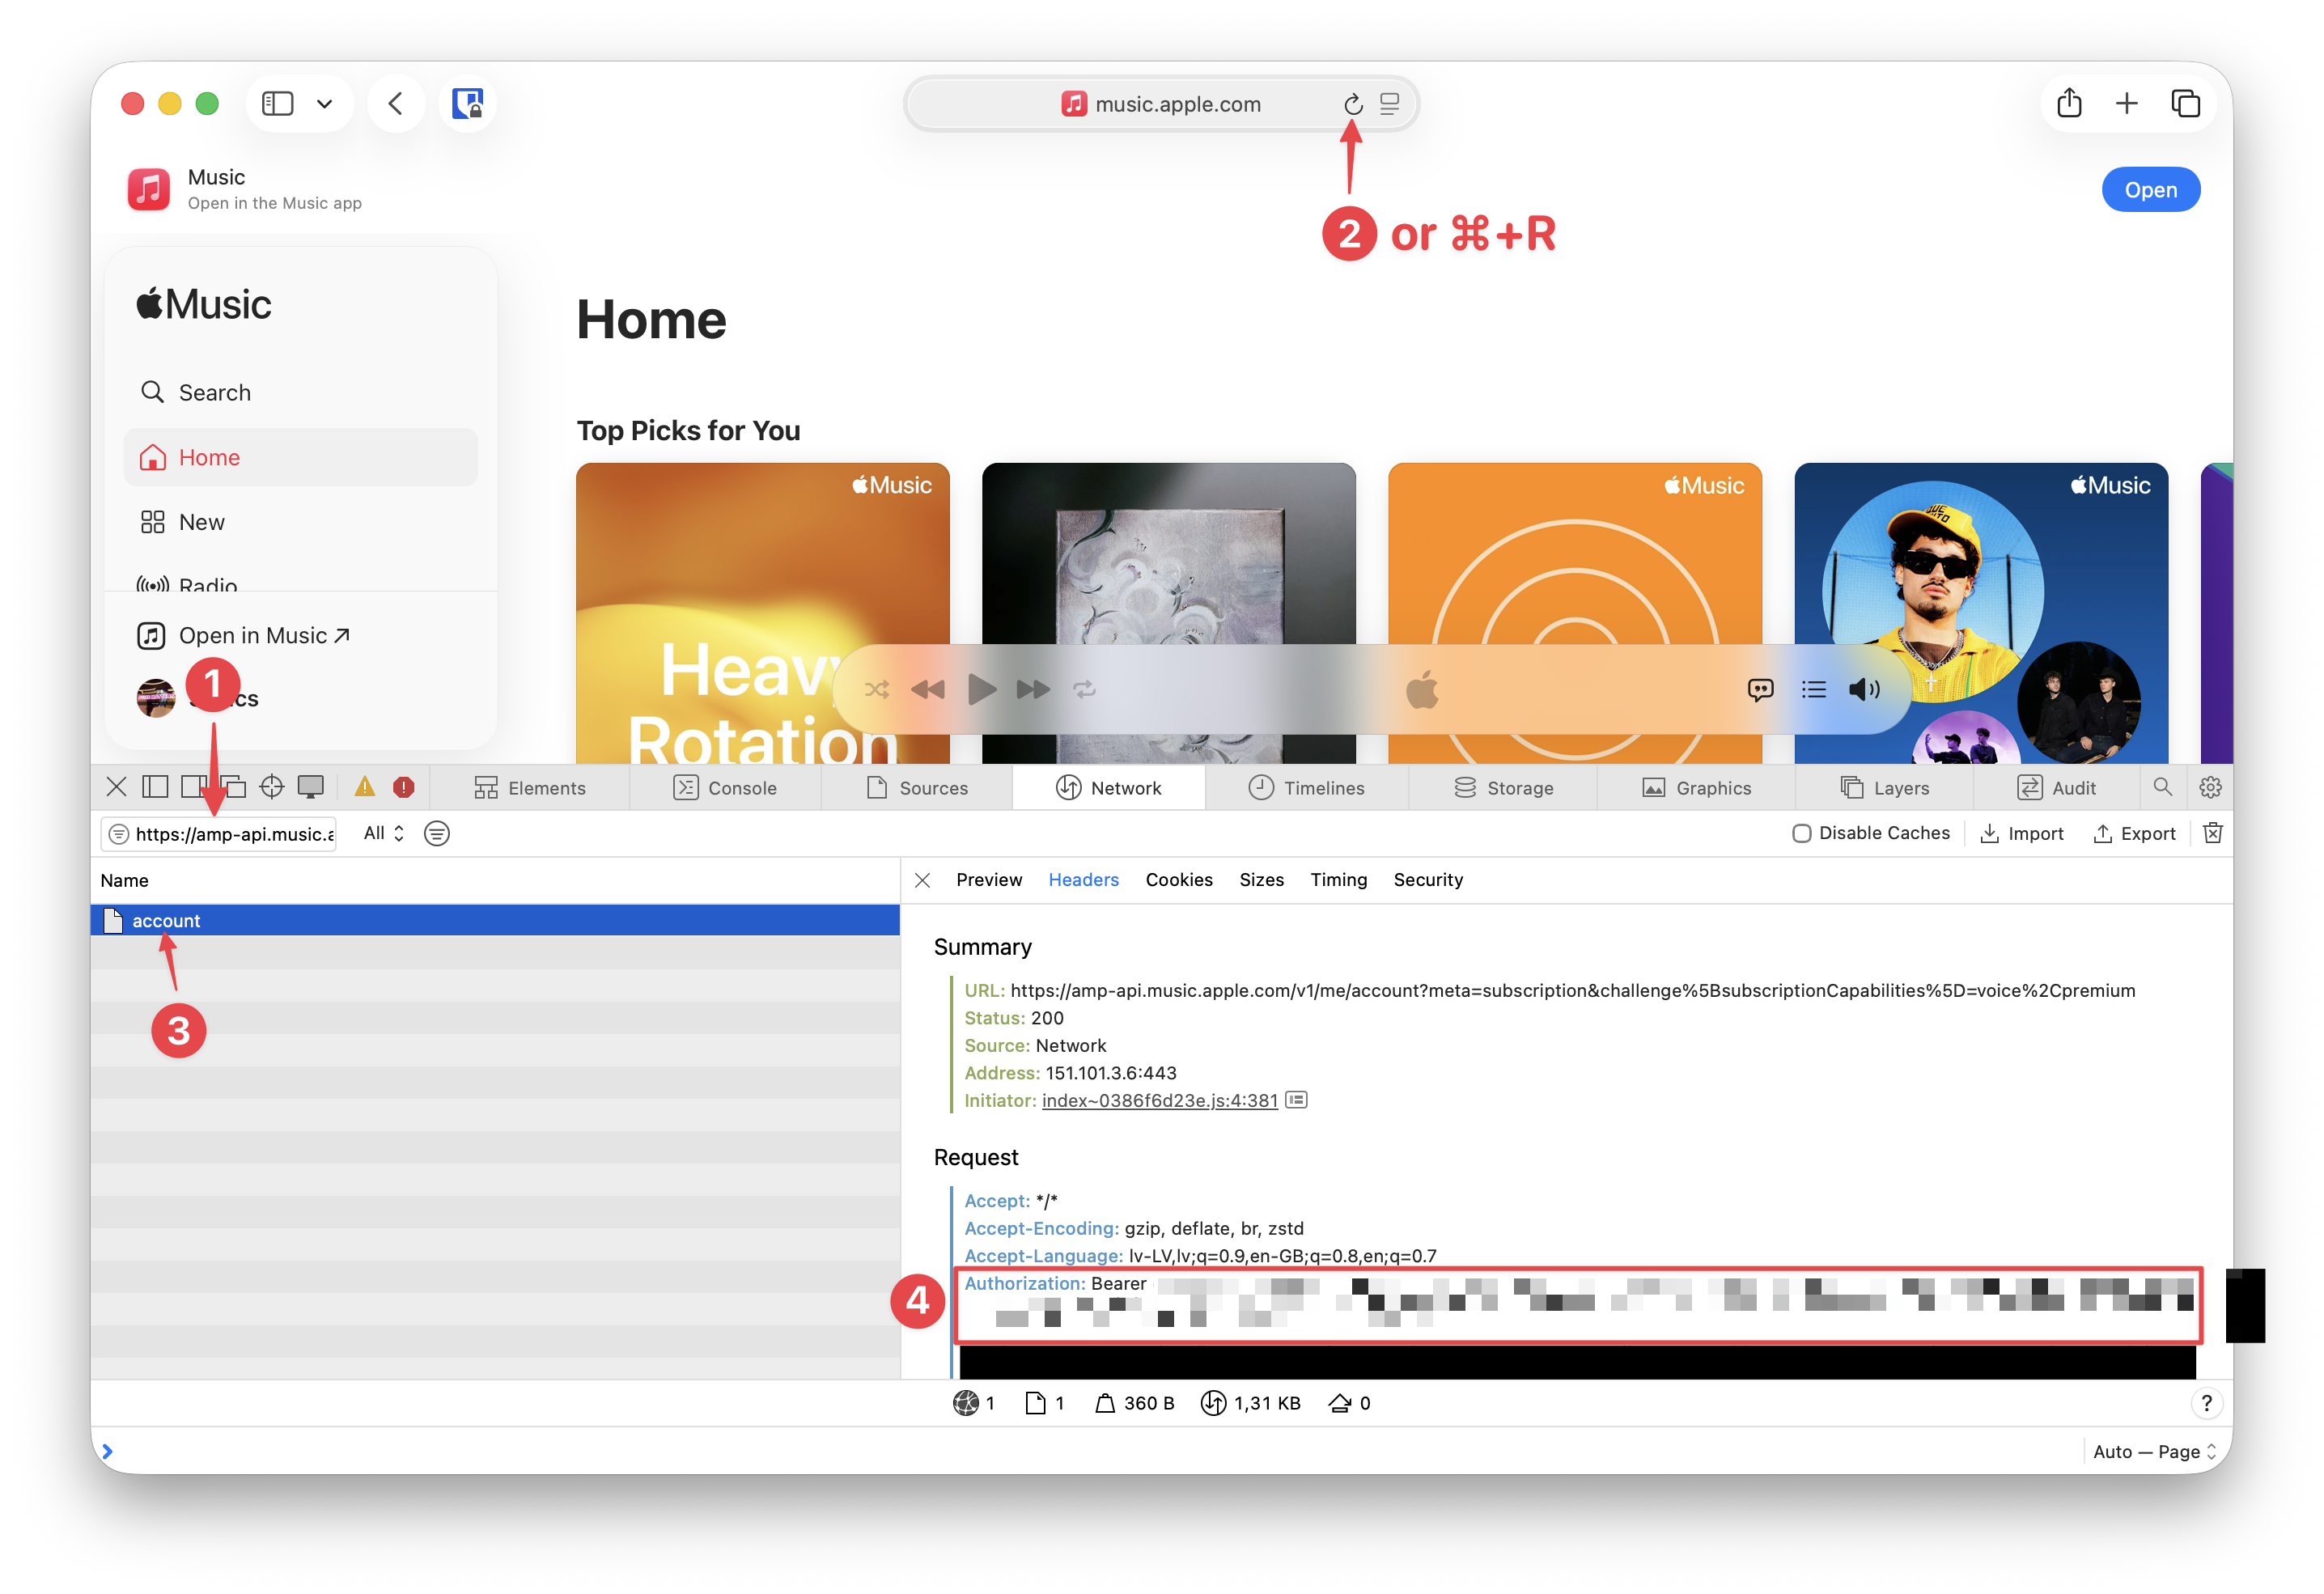2324x1594 pixels.
Task: Open Web Inspector settings gear
Action: 2210,787
